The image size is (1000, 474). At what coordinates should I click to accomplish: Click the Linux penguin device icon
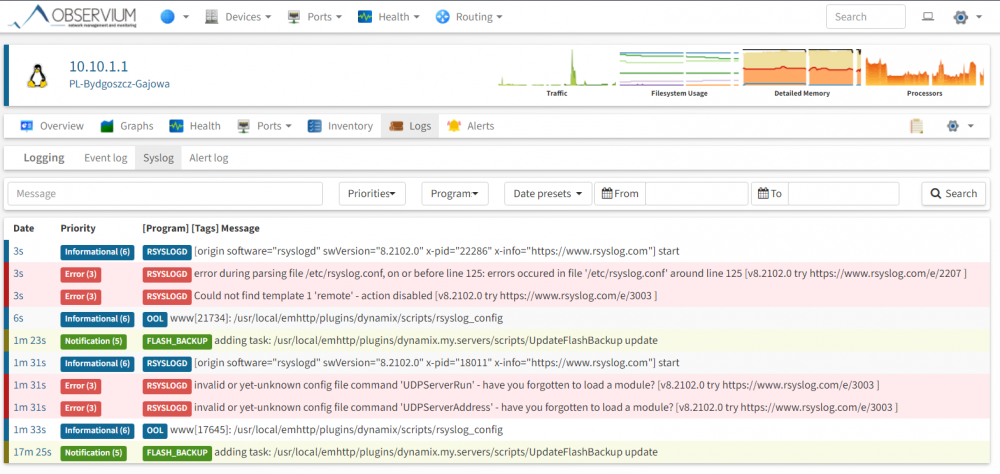pos(38,75)
